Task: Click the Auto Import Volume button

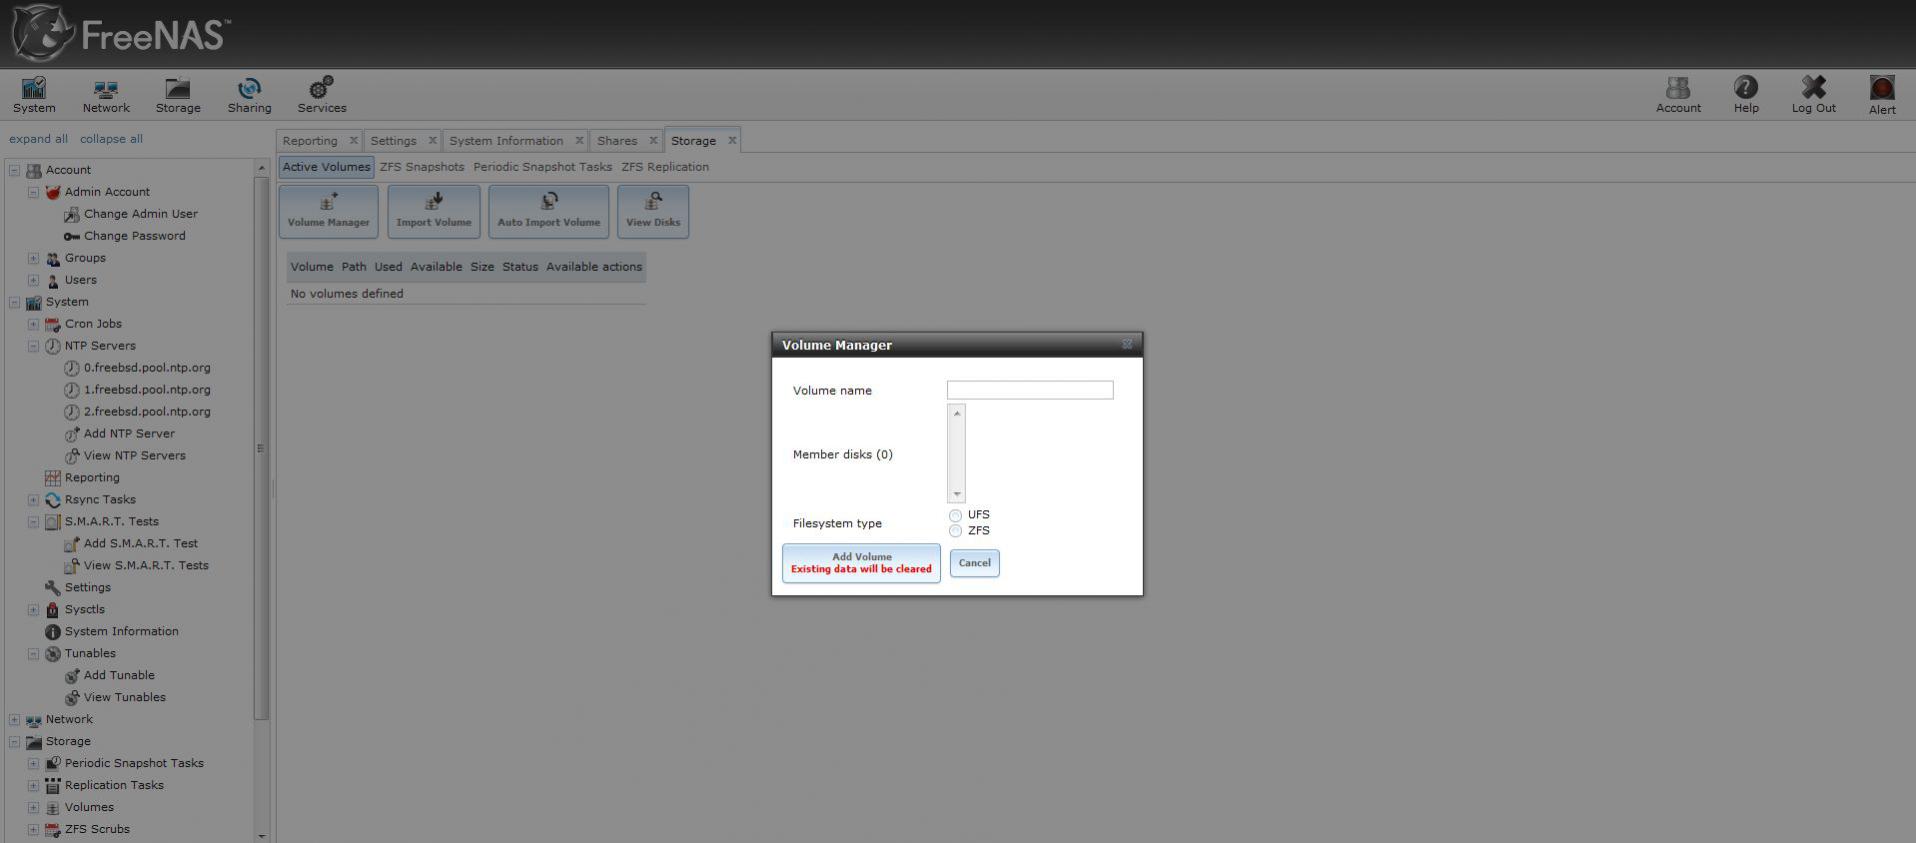Action: point(549,211)
